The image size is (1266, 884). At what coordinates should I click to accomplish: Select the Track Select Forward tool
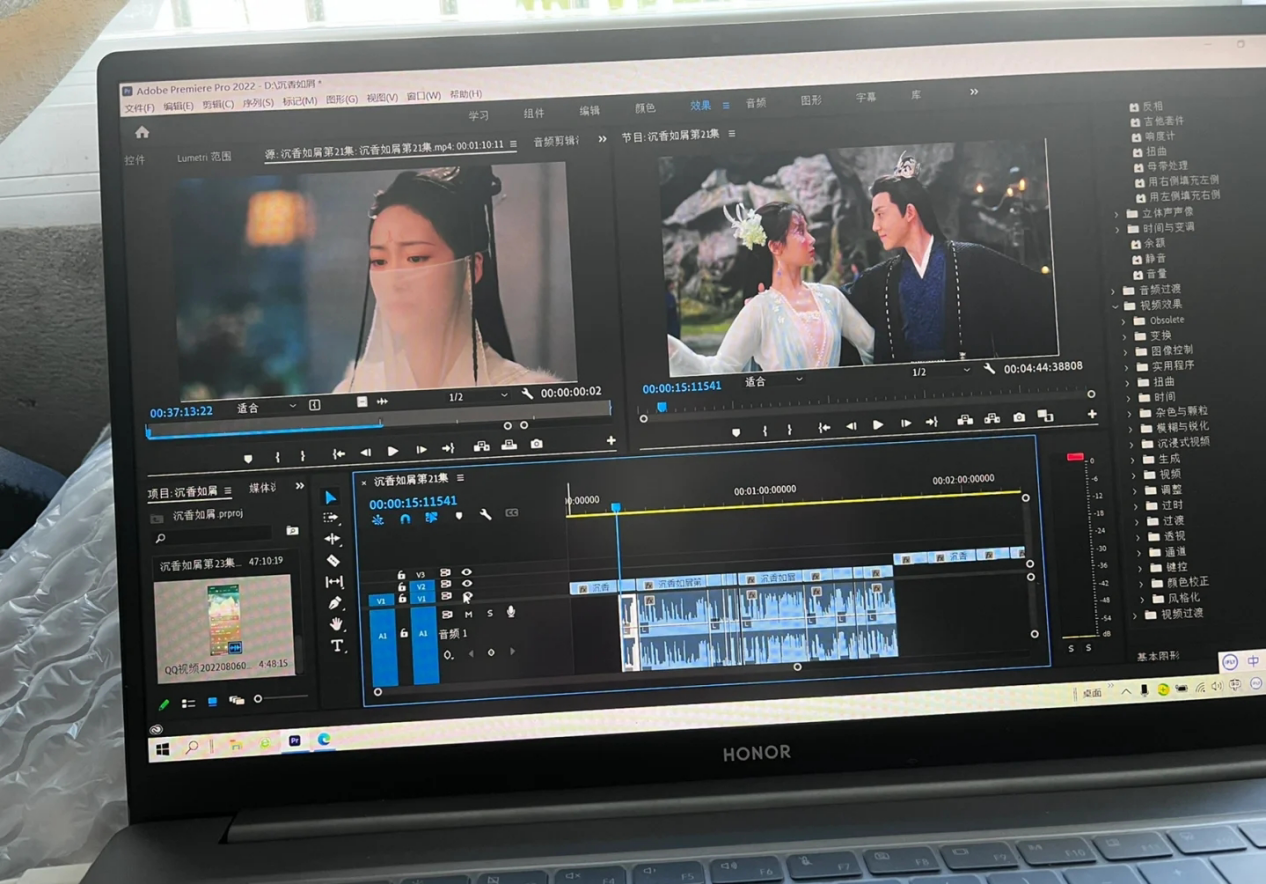331,518
